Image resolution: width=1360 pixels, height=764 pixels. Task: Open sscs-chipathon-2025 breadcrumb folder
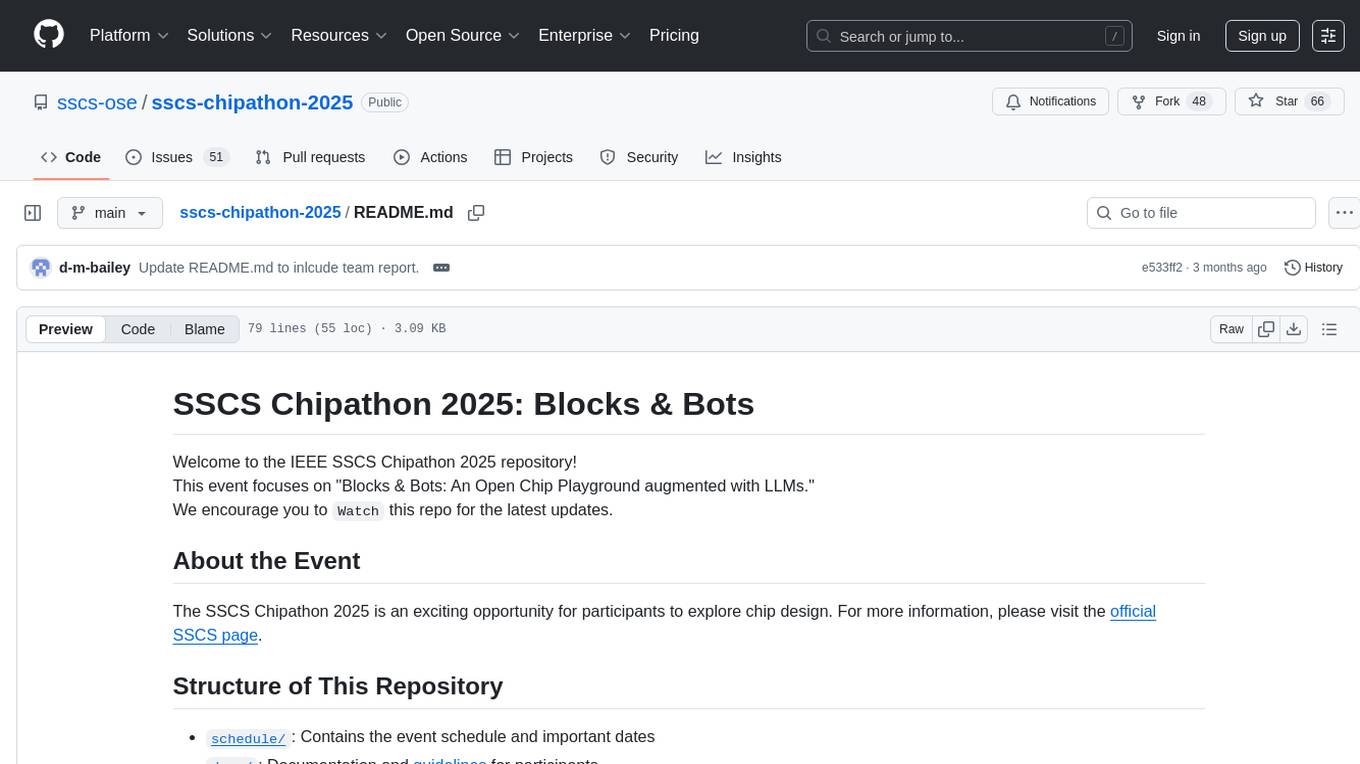260,212
